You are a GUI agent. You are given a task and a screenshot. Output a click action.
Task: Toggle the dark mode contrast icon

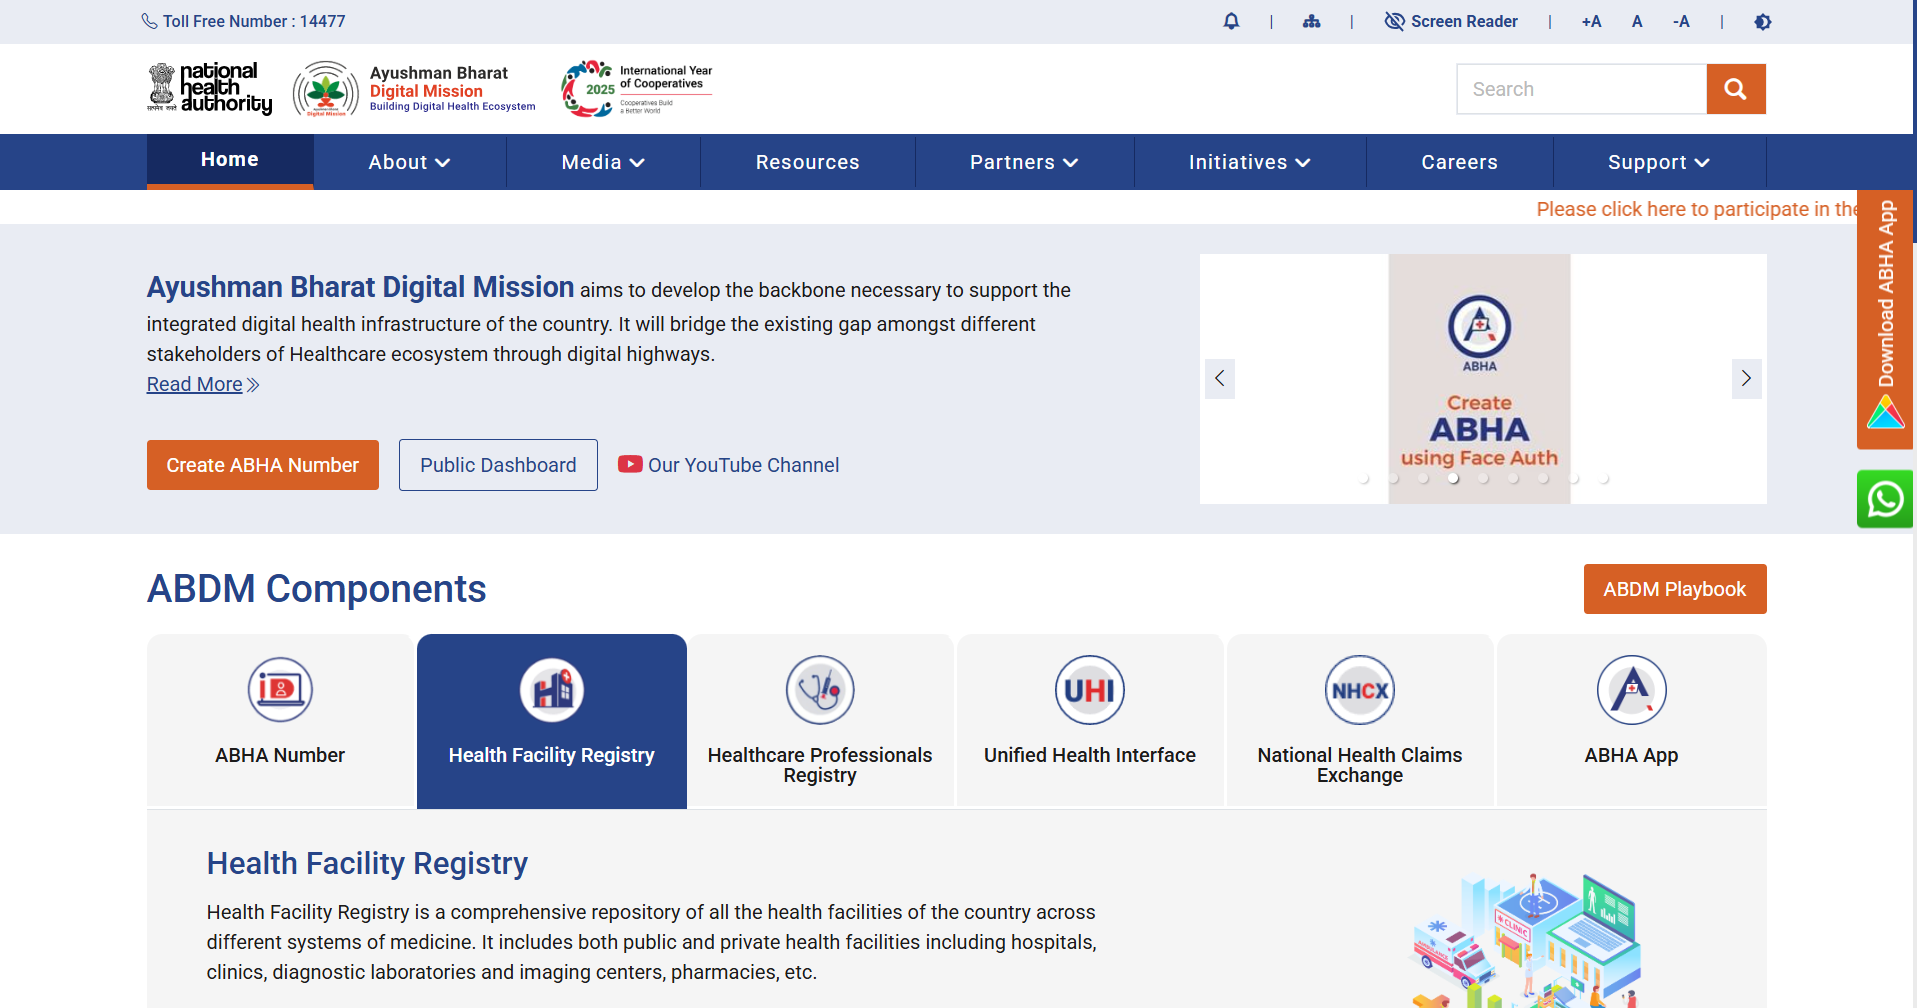click(1762, 22)
